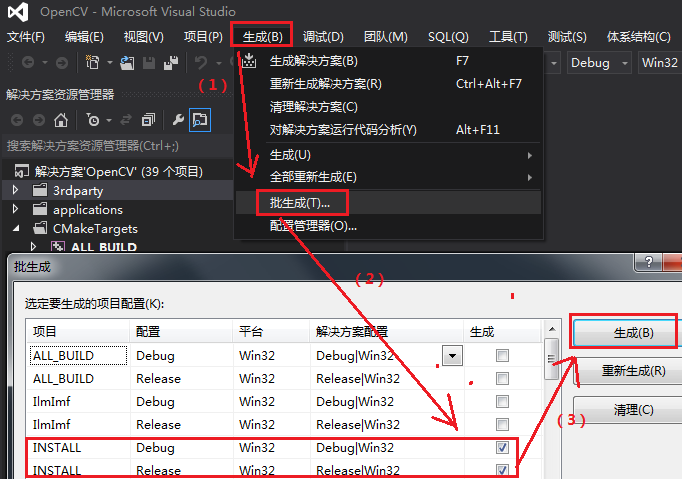This screenshot has width=682, height=479.
Task: Select 对解决方案运行代码分析(Y) menu entry
Action: (389, 130)
